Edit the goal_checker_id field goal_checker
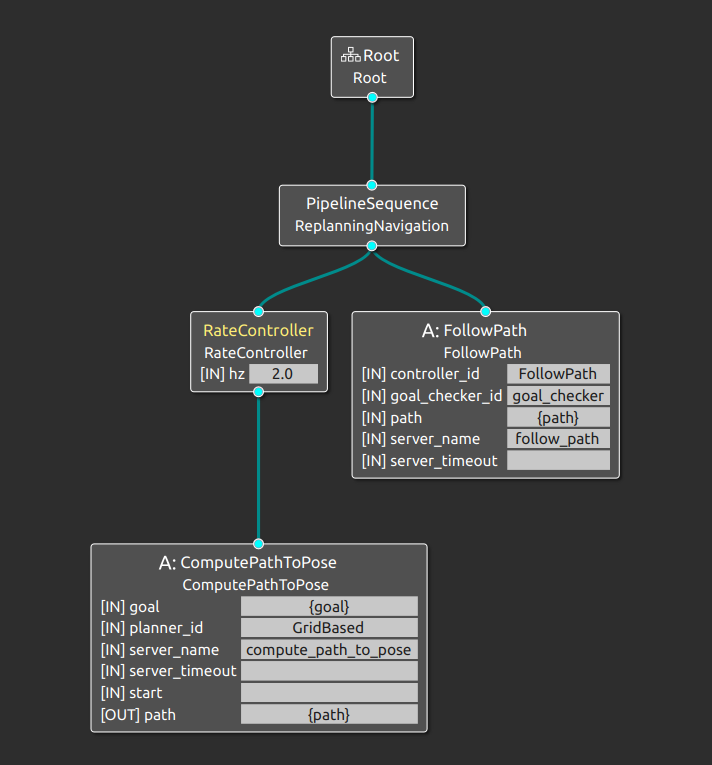This screenshot has width=712, height=765. pyautogui.click(x=558, y=396)
